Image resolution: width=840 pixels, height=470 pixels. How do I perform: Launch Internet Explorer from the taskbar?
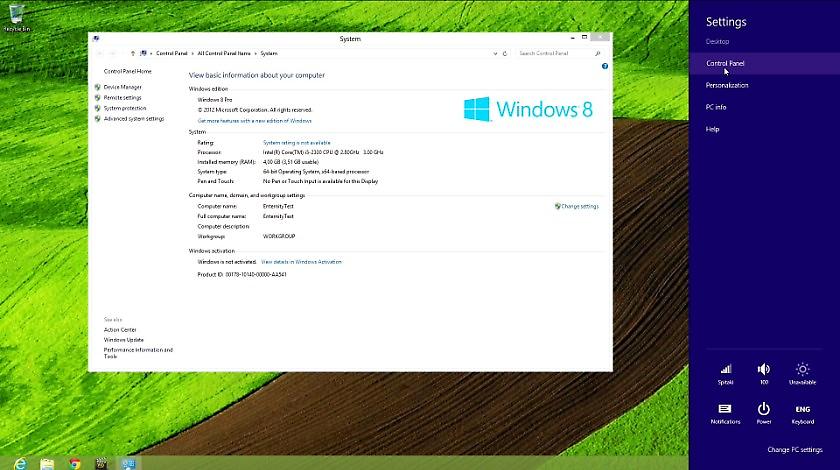[20, 463]
